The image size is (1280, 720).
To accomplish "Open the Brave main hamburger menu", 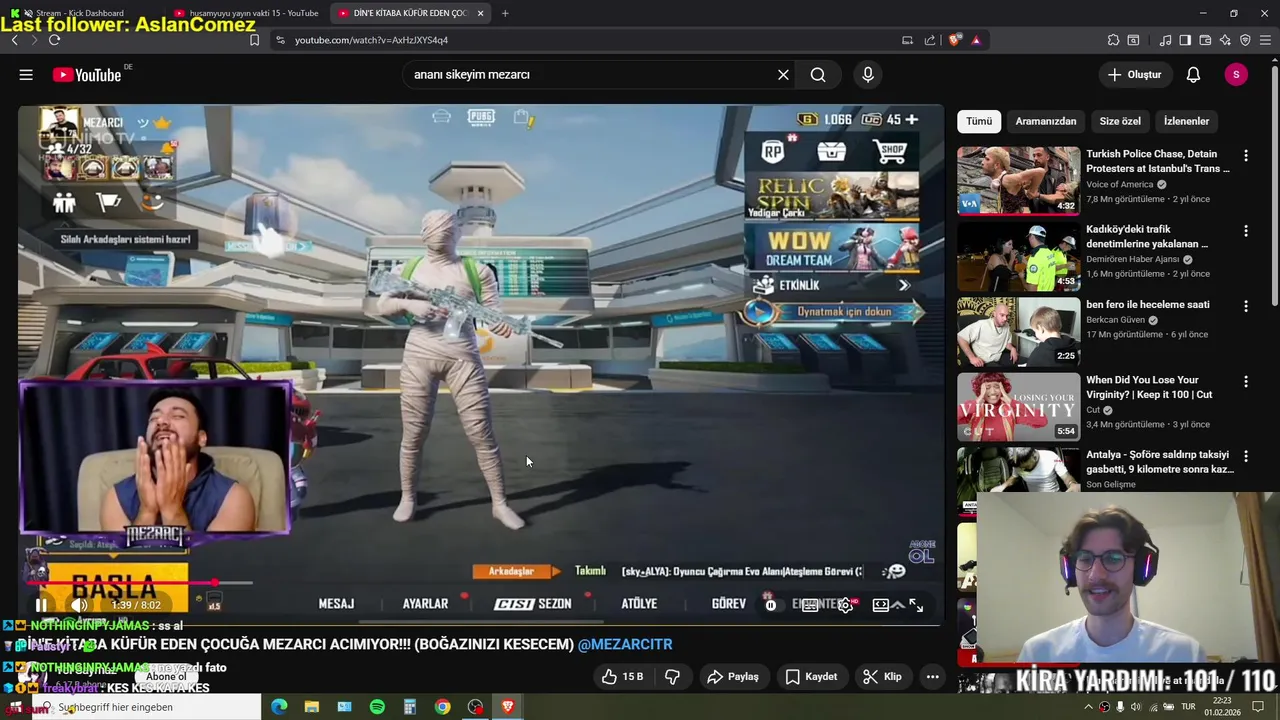I will (x=1265, y=40).
